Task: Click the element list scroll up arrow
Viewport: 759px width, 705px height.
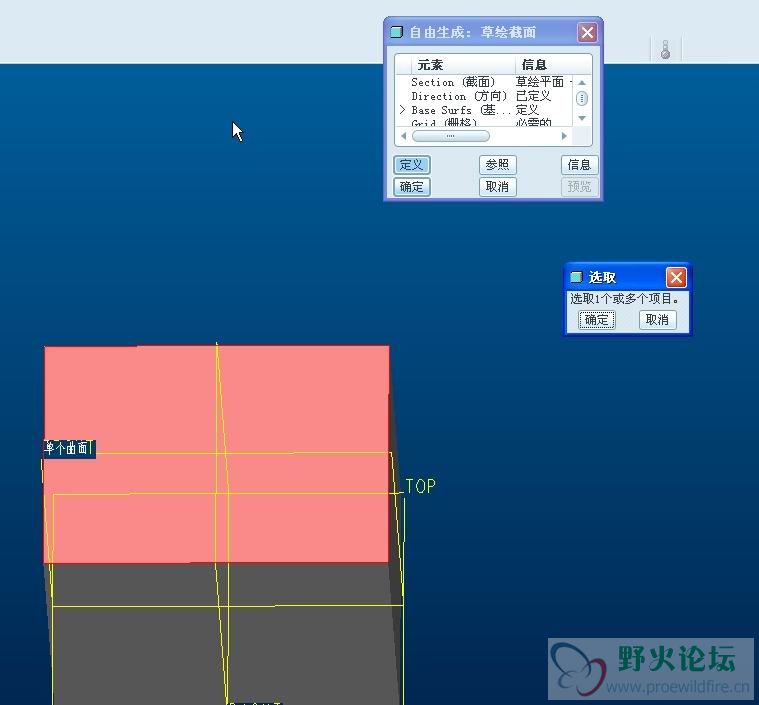Action: (582, 83)
